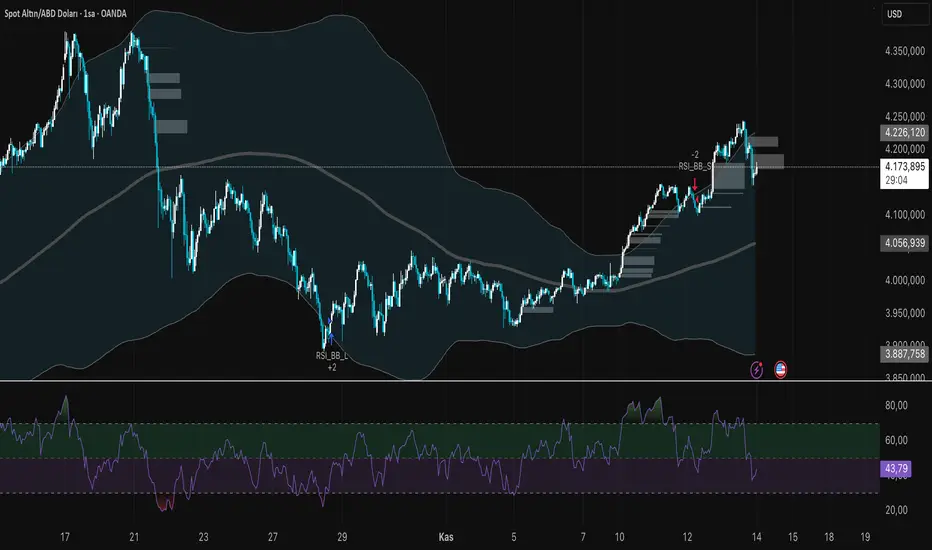Click the date 14 on time axis
932x550 pixels.
coord(756,537)
